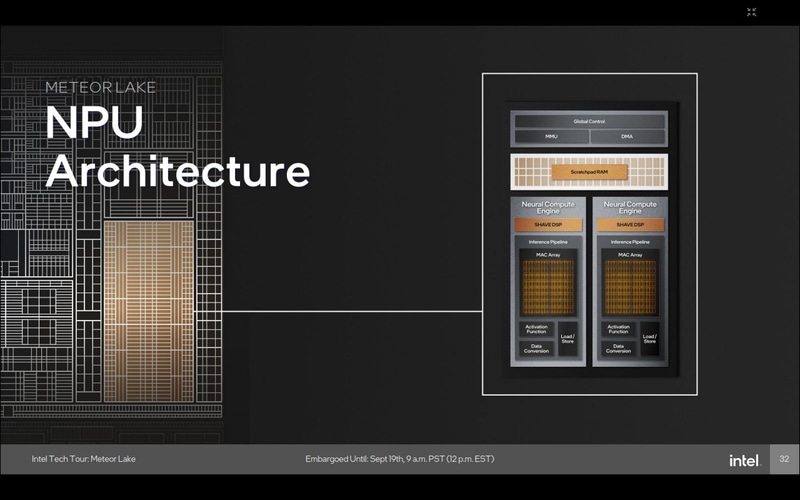Exit fullscreen using the collapse arrows icon
Viewport: 800px width, 500px height.
tap(751, 12)
